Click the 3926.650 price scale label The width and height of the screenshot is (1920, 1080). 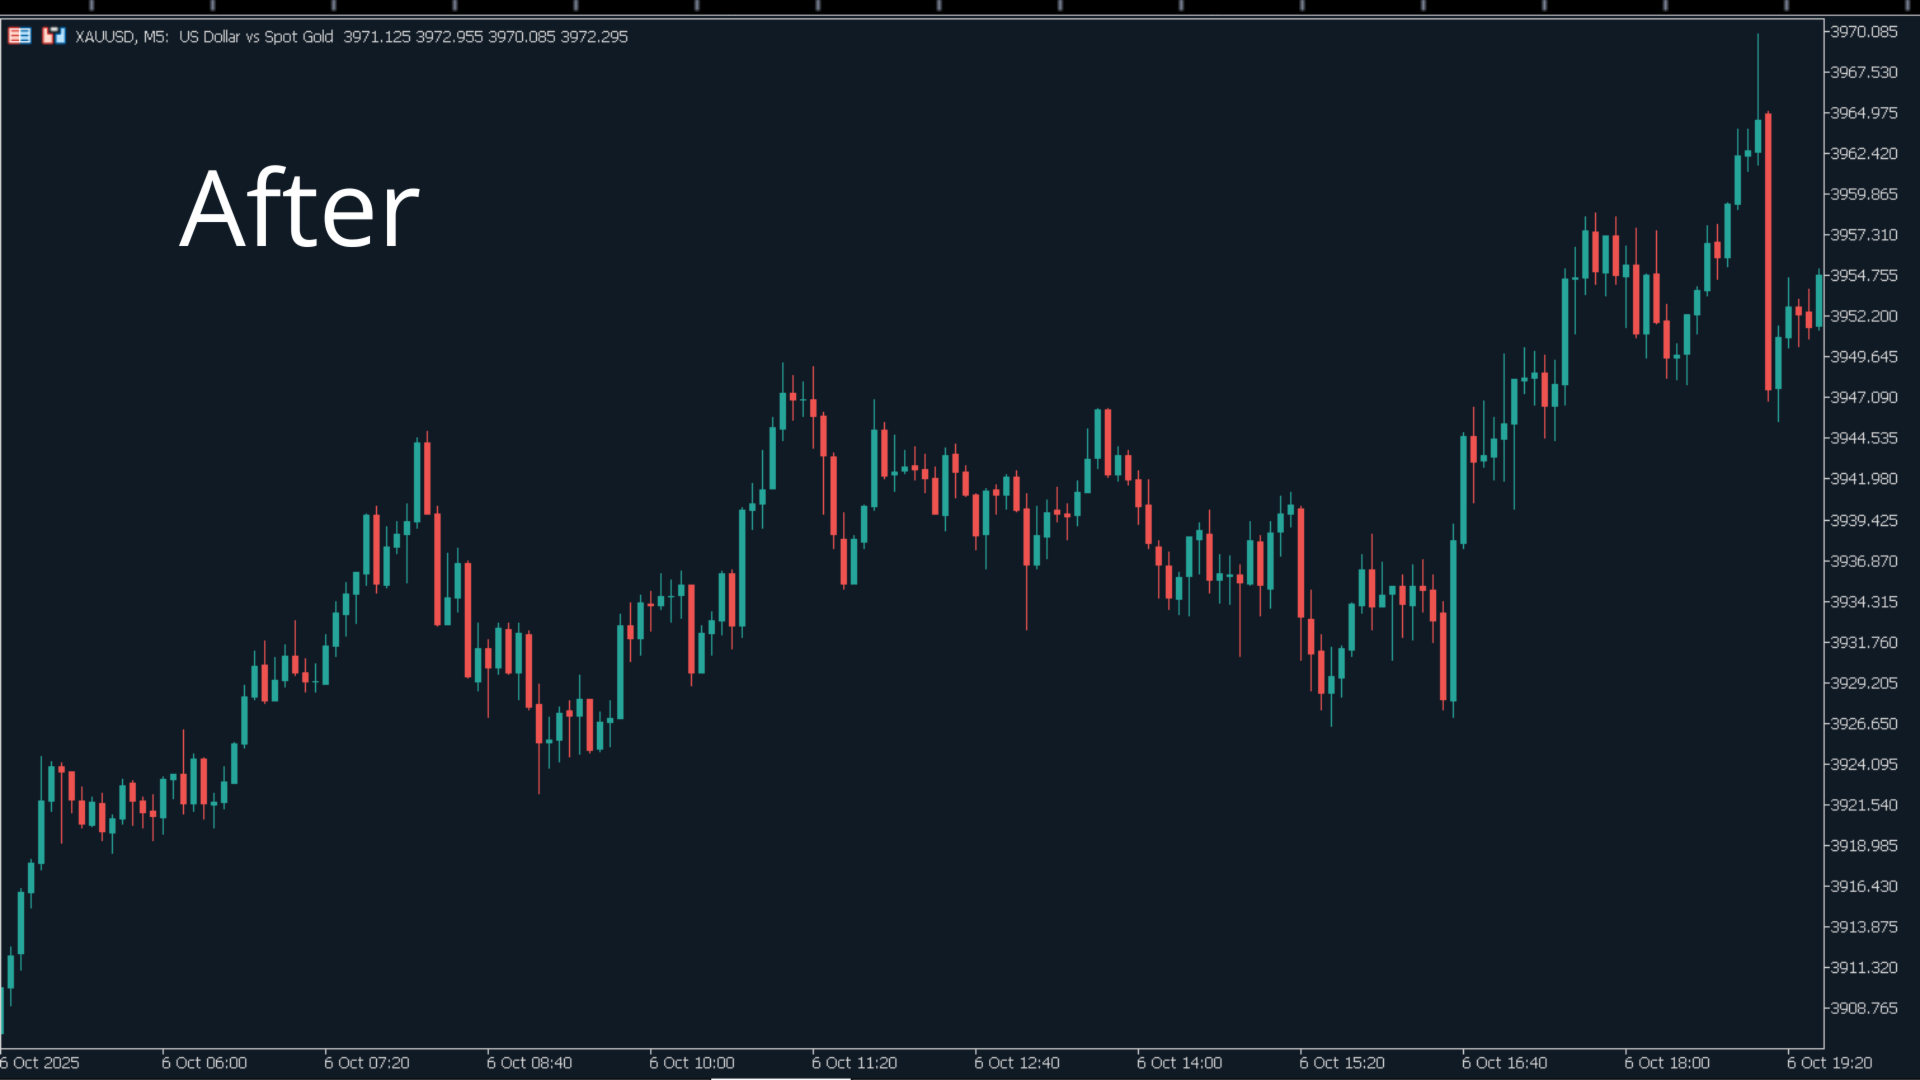point(1863,724)
